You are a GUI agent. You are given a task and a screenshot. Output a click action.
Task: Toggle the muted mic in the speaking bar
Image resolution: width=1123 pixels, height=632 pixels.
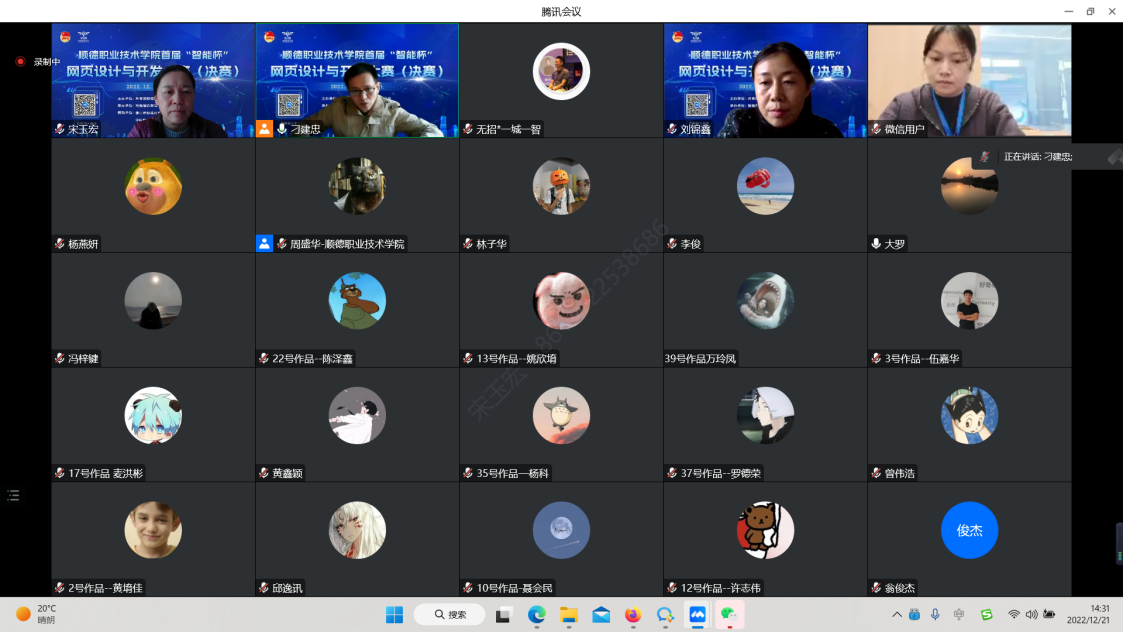click(985, 156)
